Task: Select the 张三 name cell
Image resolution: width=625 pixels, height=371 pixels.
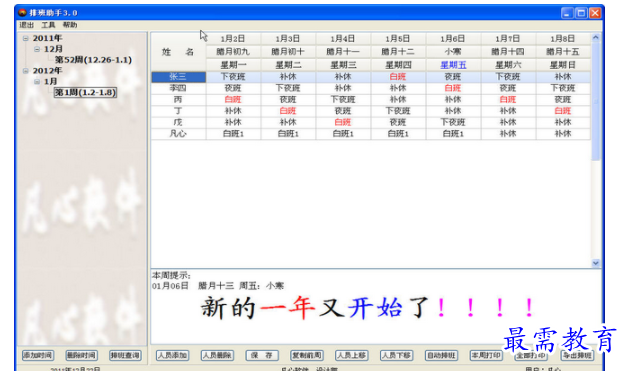Action: [x=178, y=77]
